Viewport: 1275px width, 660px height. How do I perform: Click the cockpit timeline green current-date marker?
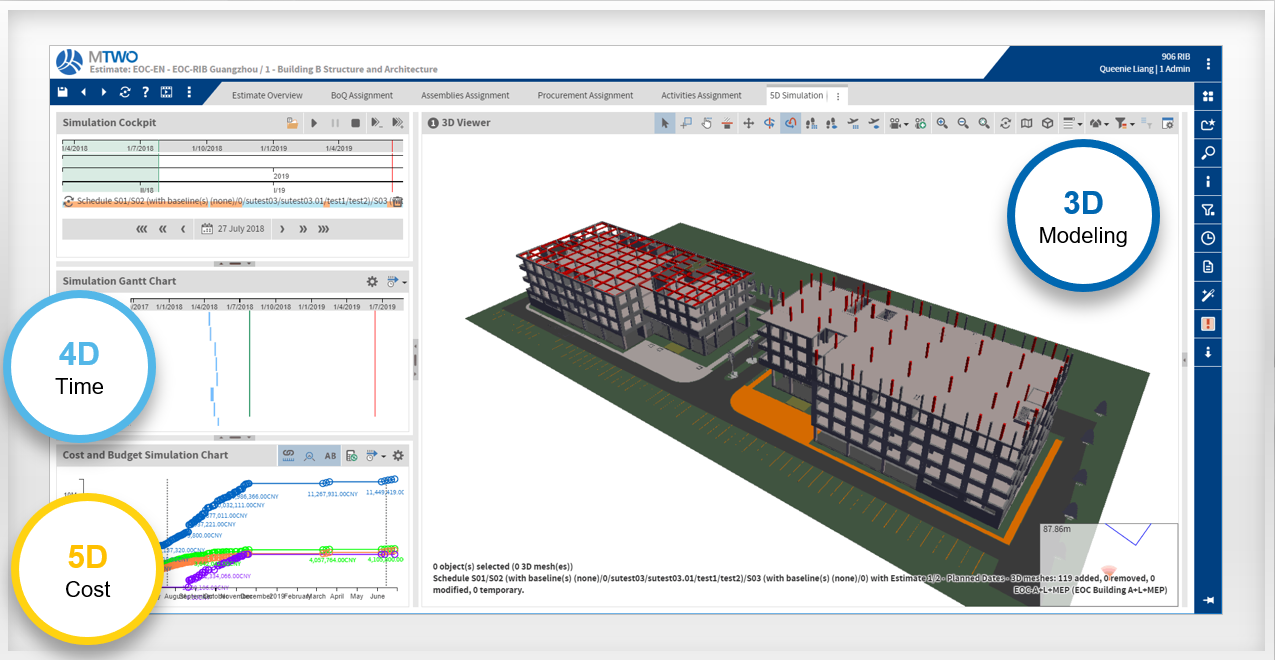158,167
